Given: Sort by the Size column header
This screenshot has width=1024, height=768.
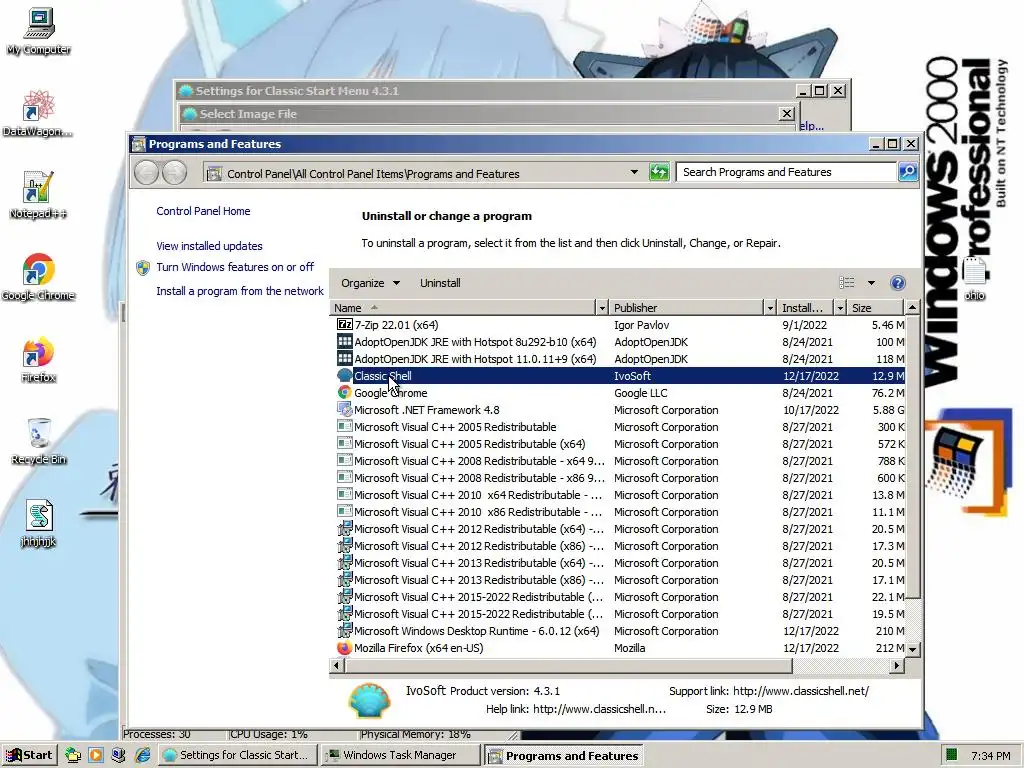Looking at the screenshot, I should (876, 308).
